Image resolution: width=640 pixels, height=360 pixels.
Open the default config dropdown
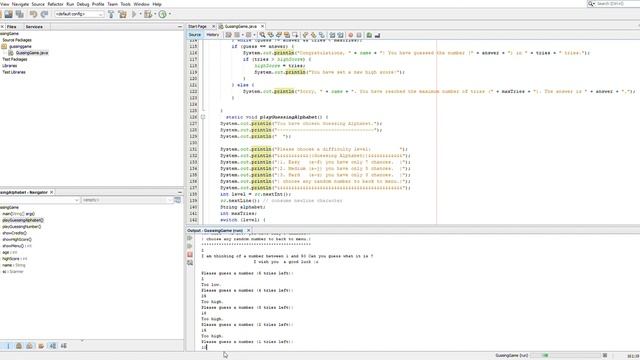pos(79,14)
